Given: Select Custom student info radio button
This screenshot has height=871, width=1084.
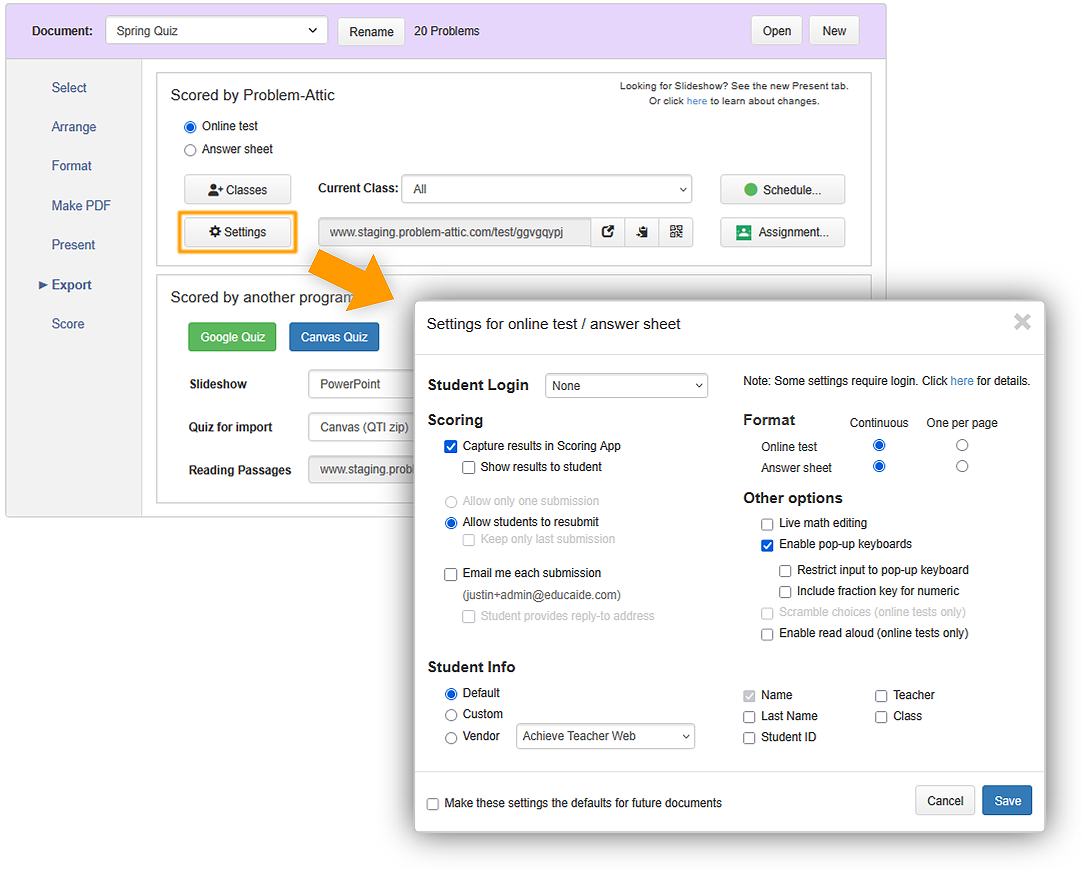Looking at the screenshot, I should 451,715.
